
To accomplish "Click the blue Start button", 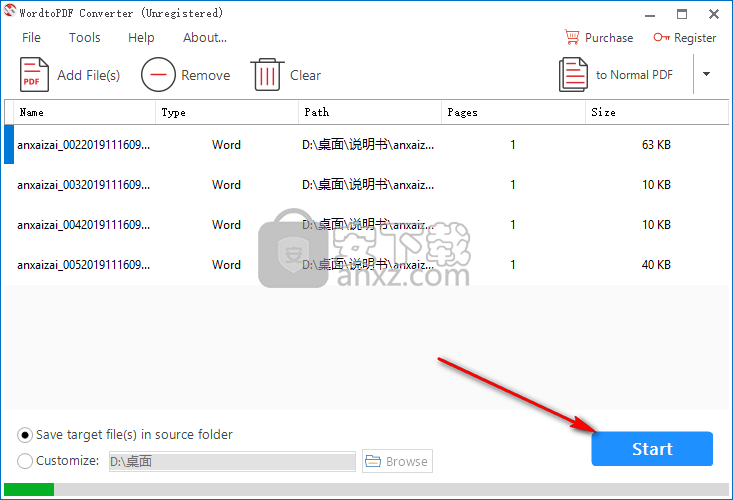I will (x=652, y=449).
